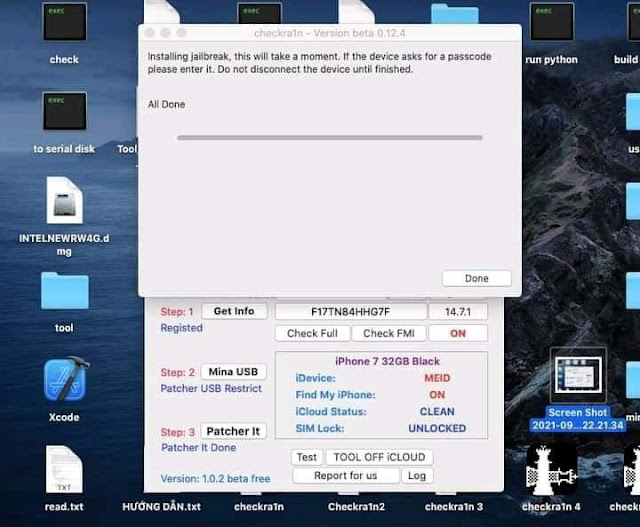The height and width of the screenshot is (527, 640).
Task: Click the TOOL OFF iCLOUD button
Action: point(379,457)
